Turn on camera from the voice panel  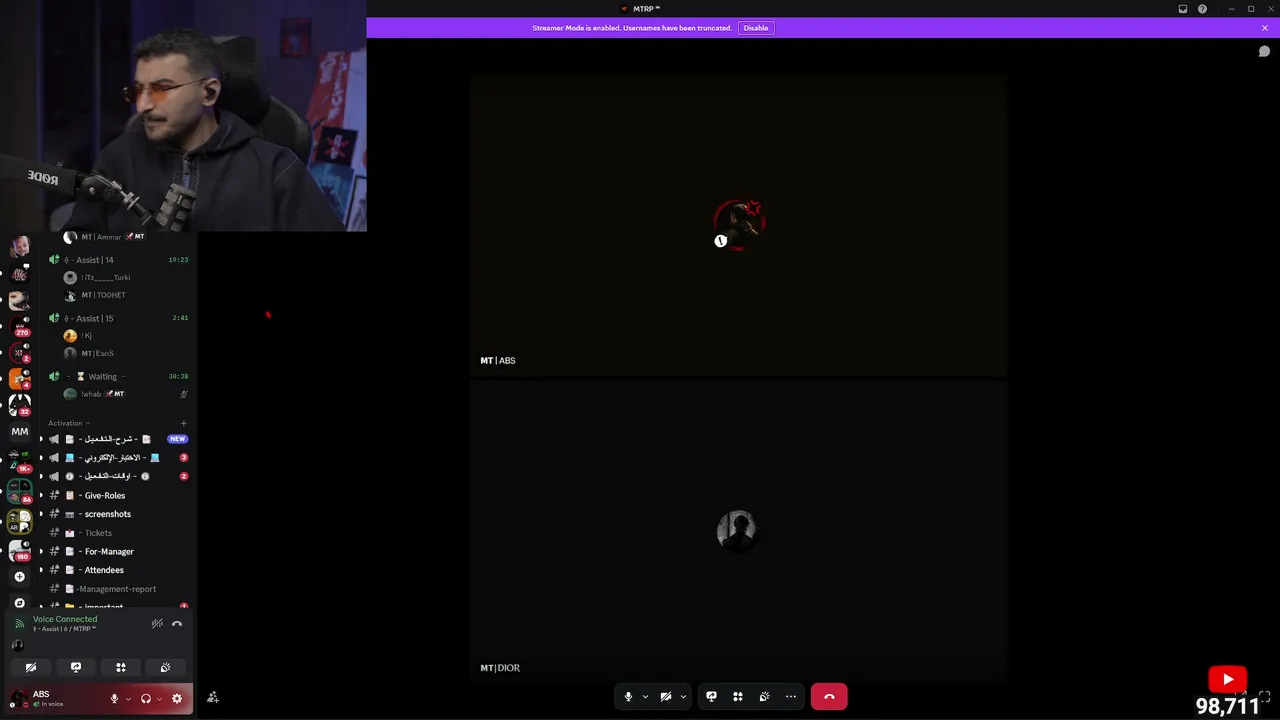click(31, 667)
